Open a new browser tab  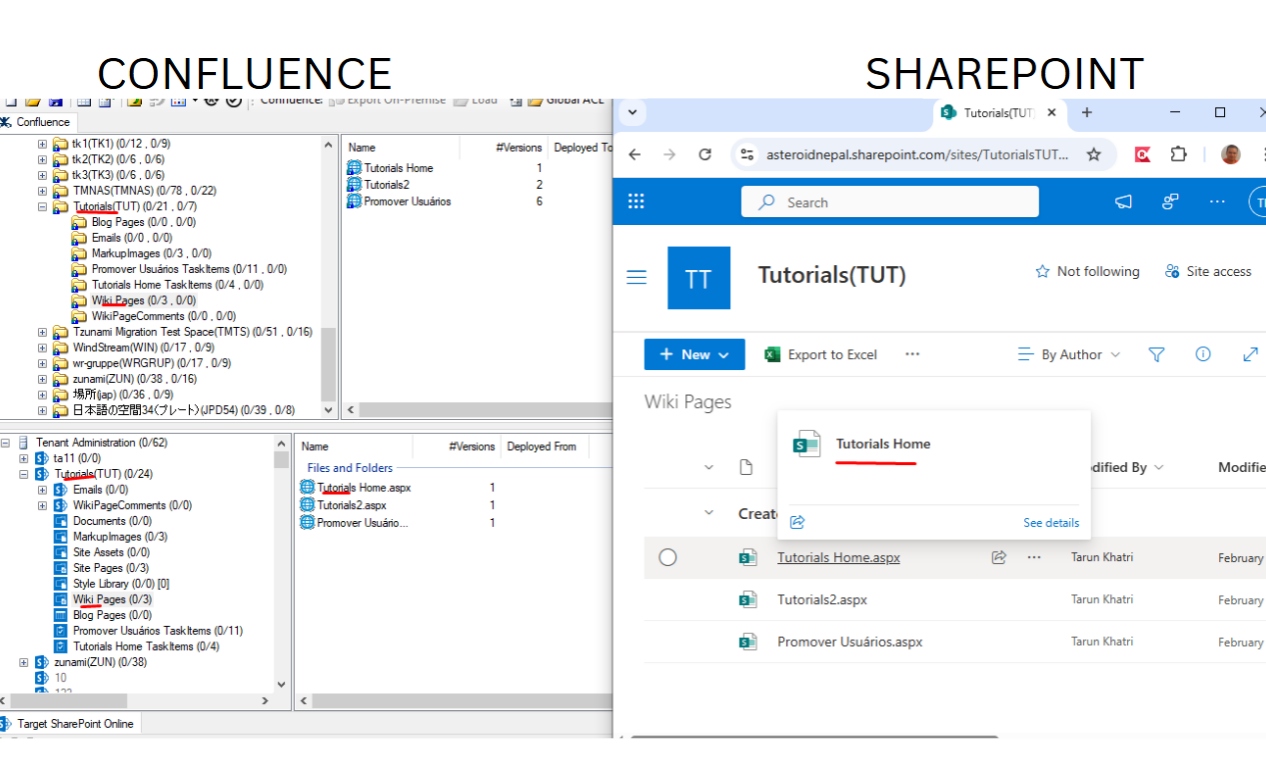(x=1087, y=112)
